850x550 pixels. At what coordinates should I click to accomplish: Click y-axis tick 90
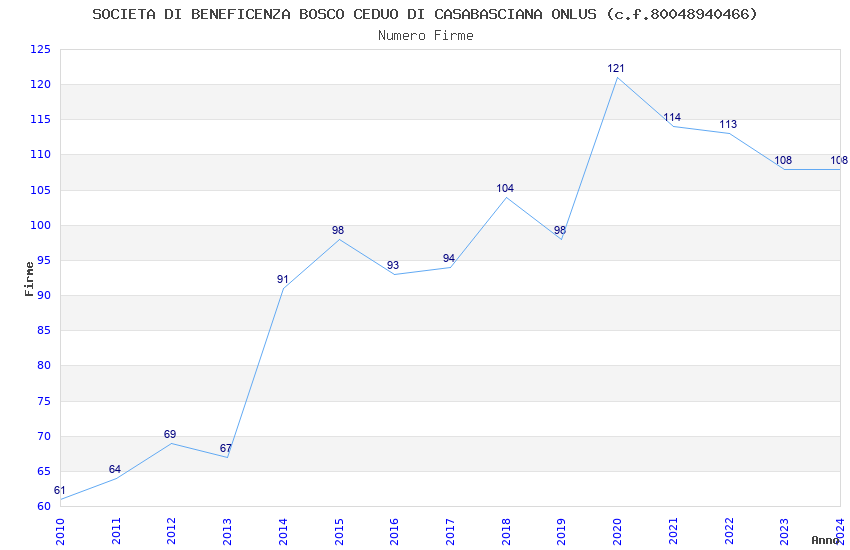coord(44,296)
